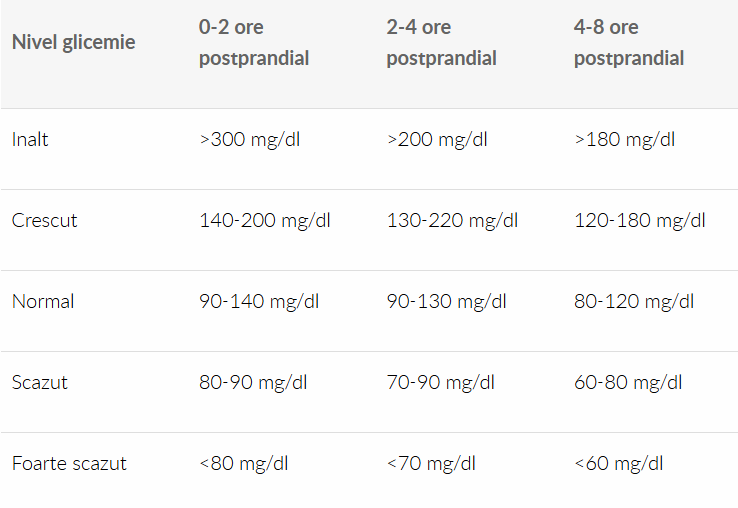738x508 pixels.
Task: Click the 'Nivel glicemie' column header
Action: coord(73,42)
